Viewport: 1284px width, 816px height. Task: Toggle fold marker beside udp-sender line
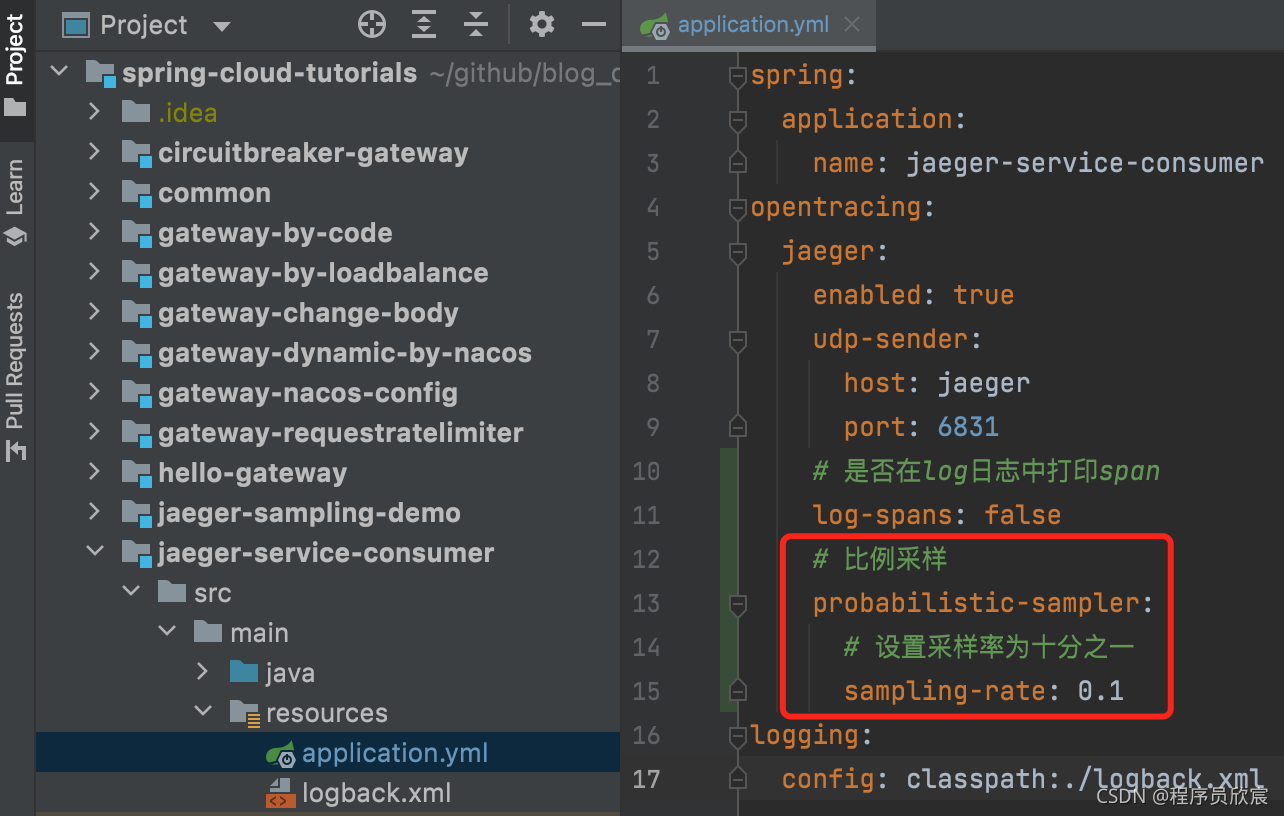738,340
